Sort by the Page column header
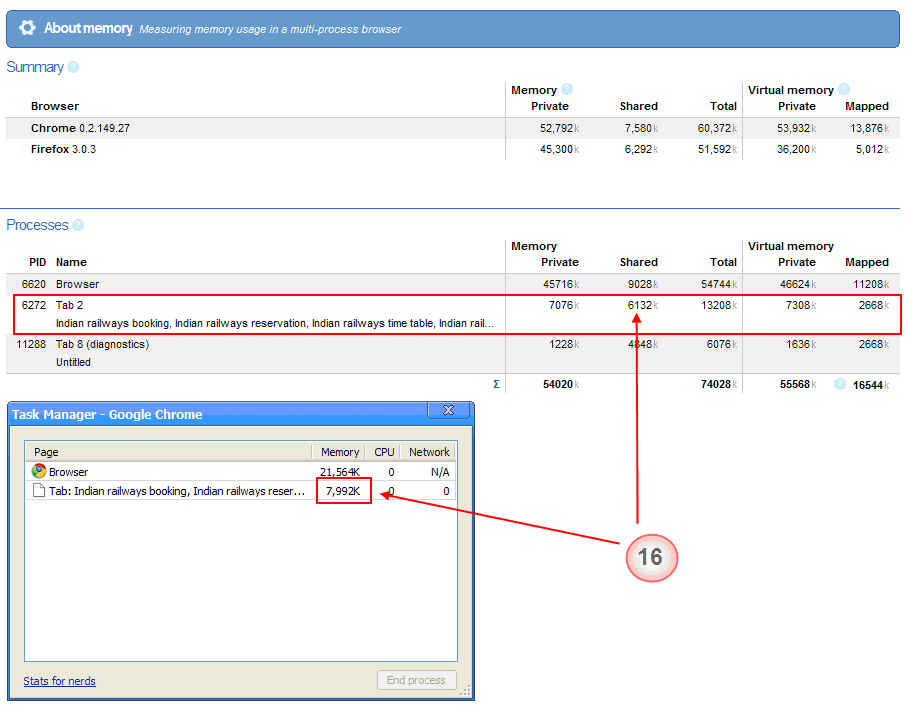Viewport: 905px width, 705px height. [168, 452]
